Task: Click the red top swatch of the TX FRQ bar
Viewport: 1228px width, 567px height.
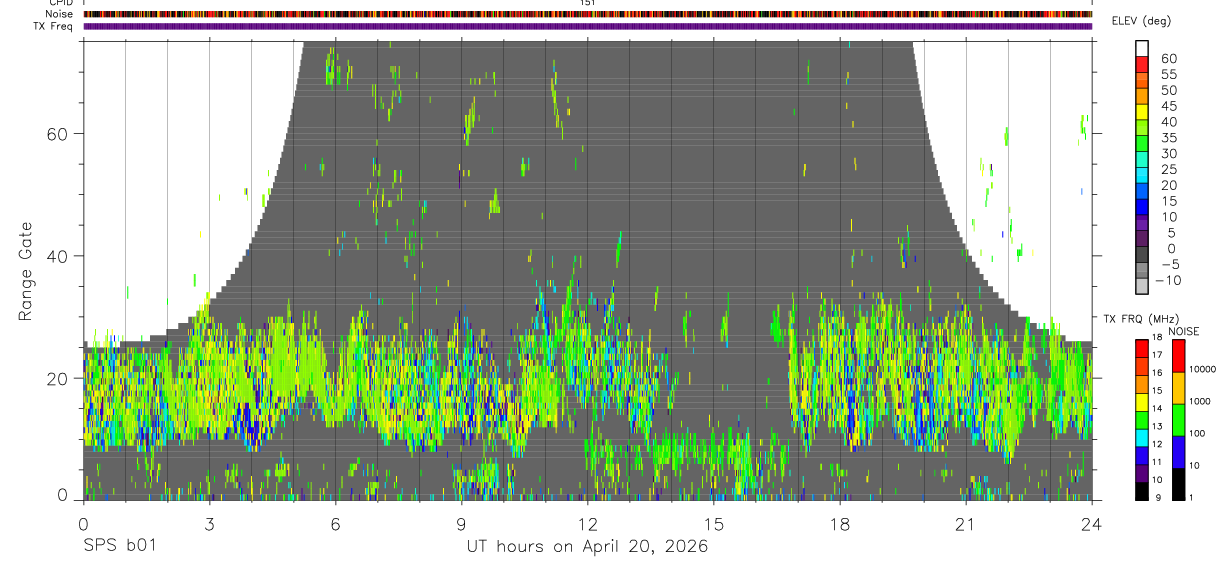Action: coord(1142,349)
